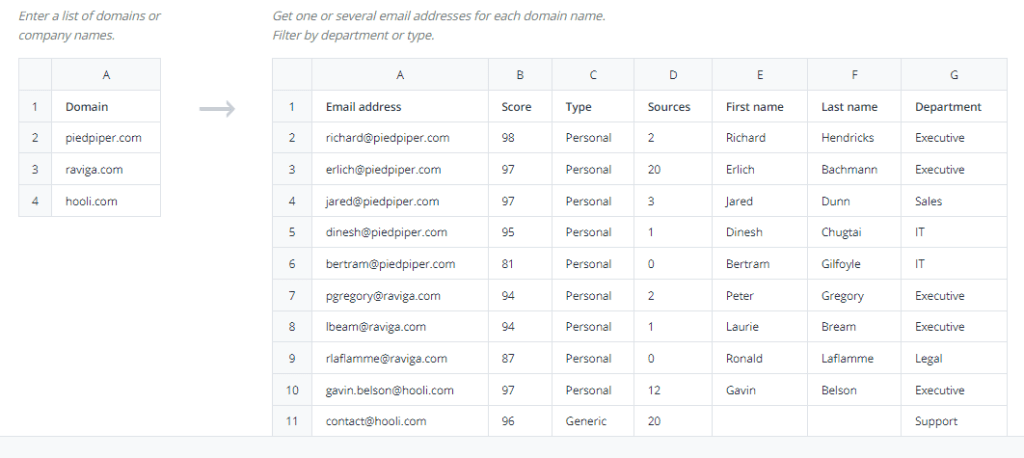Click the Domain header cell

[106, 106]
